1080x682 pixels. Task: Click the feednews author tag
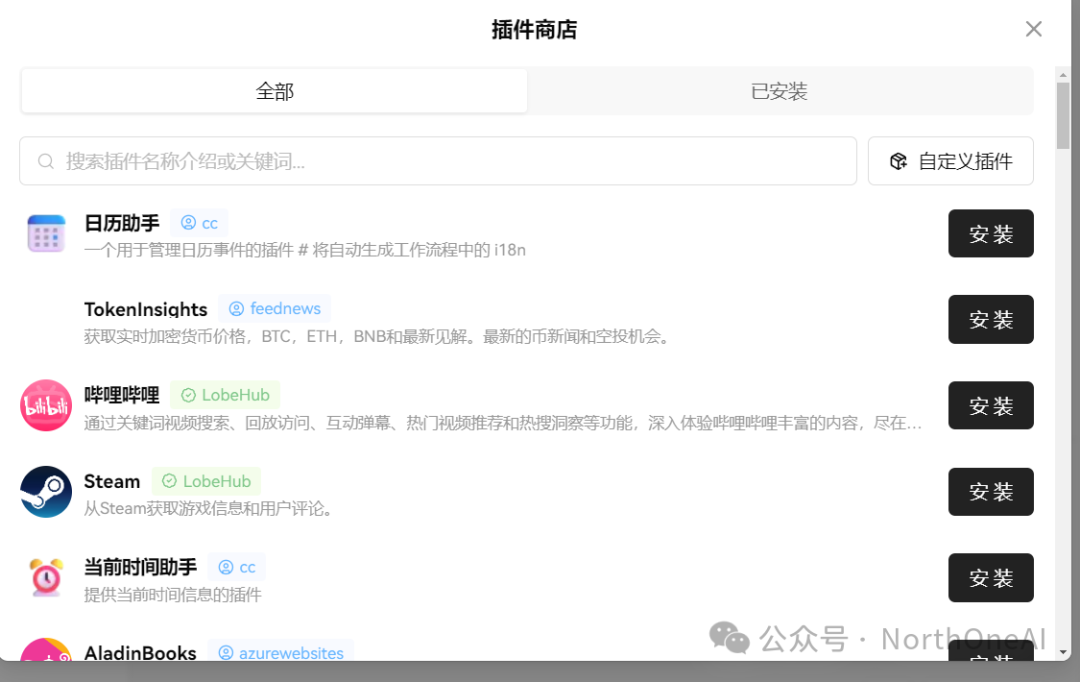click(x=275, y=309)
